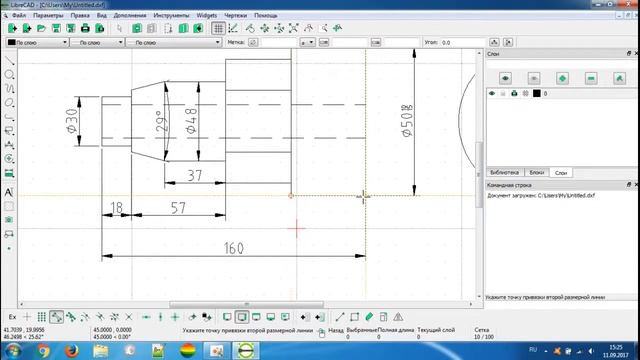This screenshot has width=640, height=360.
Task: Click black color swatch of layer 0
Action: [537, 93]
